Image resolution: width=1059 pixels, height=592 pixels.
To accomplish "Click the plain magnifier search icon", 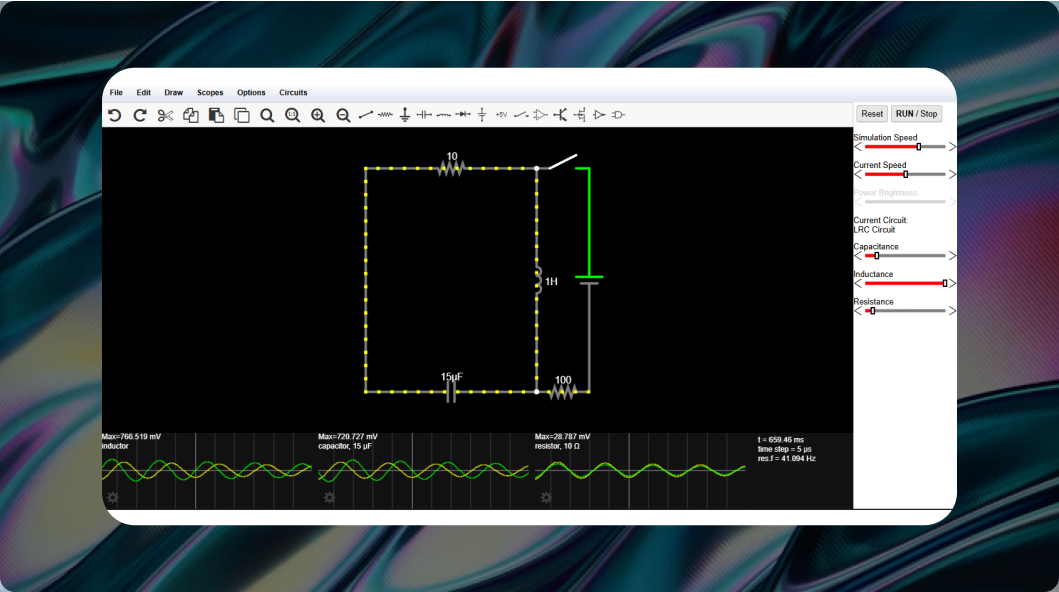I will tap(267, 115).
